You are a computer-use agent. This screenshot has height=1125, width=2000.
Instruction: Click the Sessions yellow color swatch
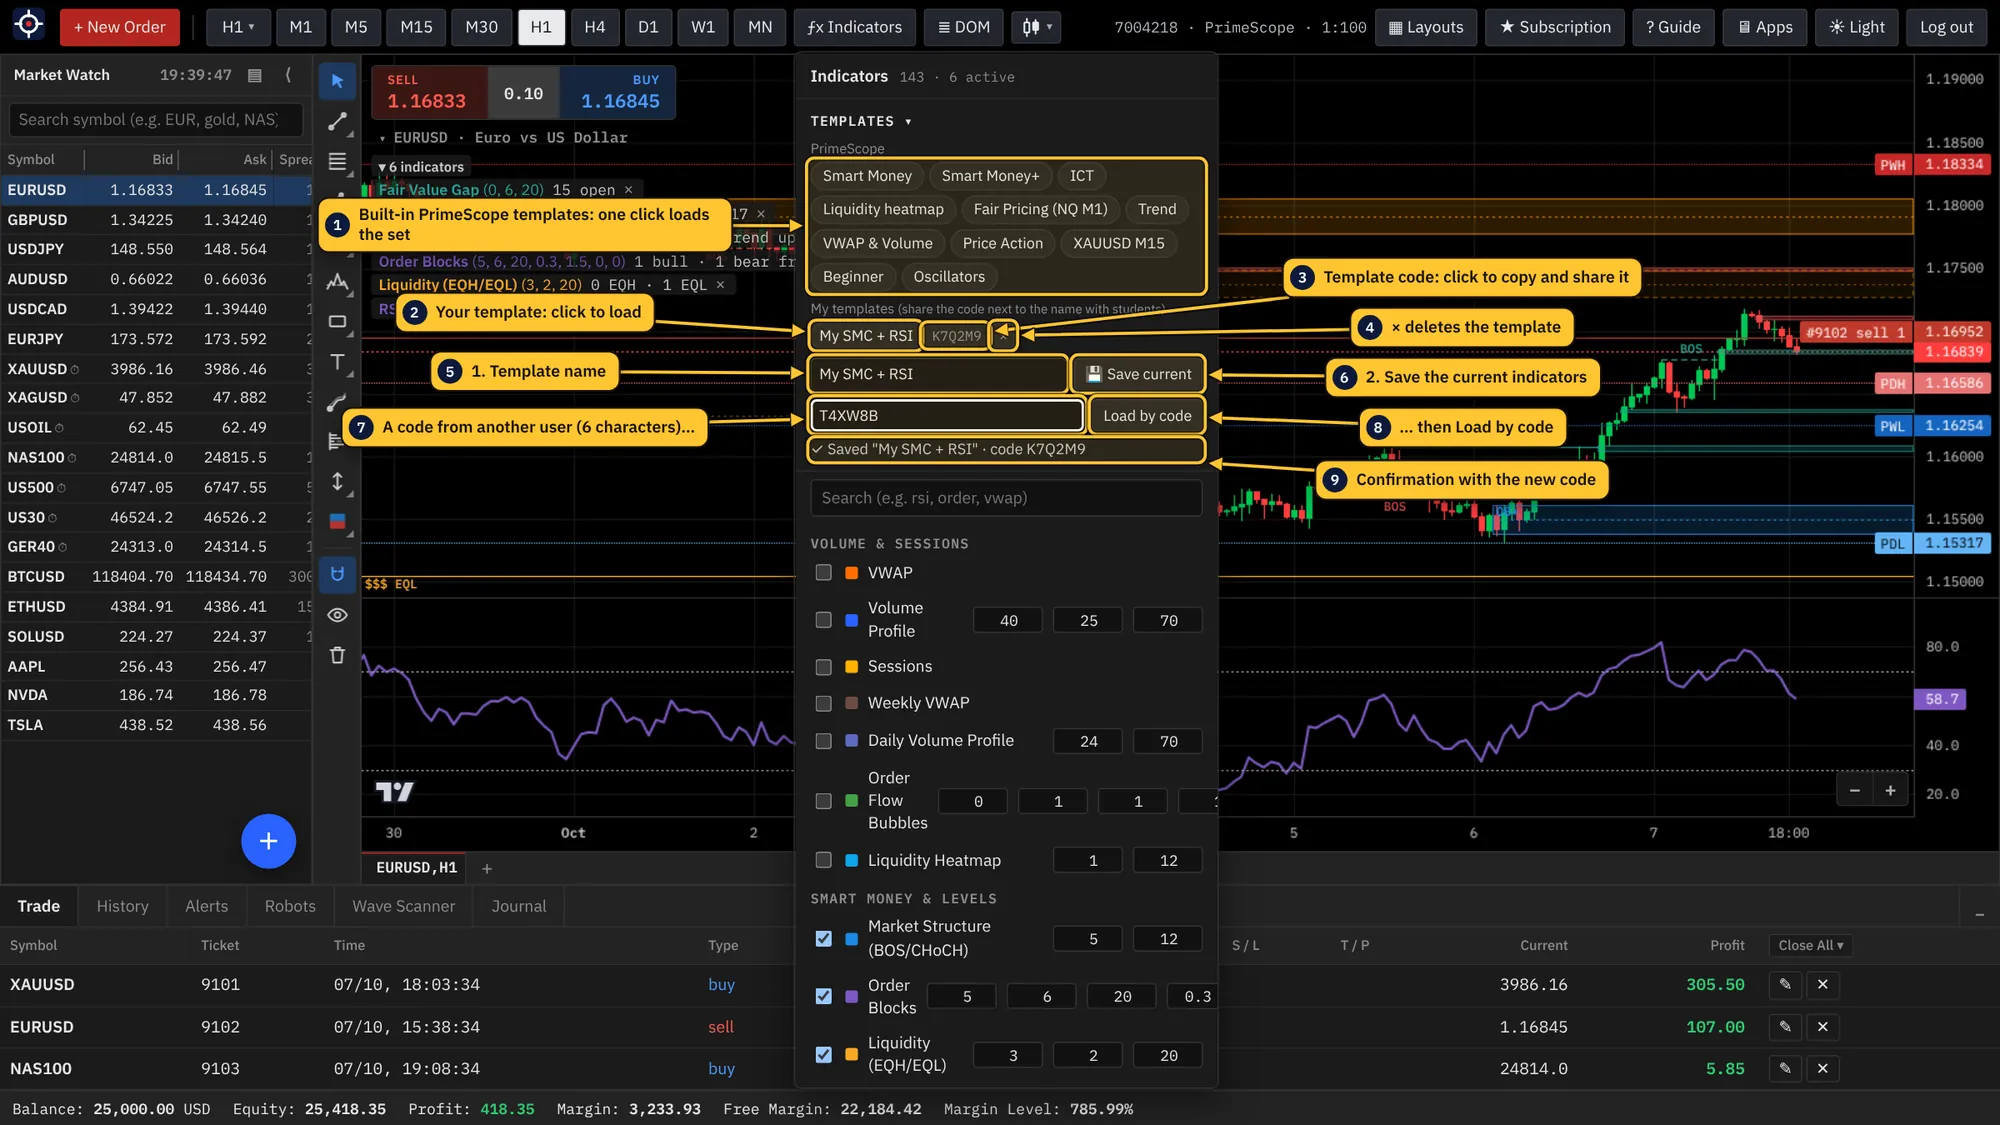click(851, 667)
